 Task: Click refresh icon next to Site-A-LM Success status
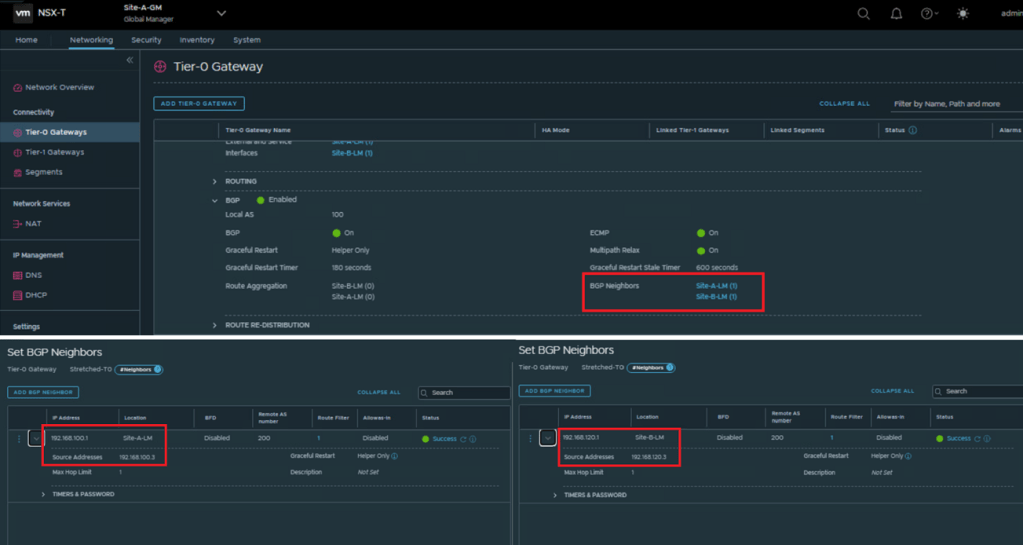pos(463,439)
